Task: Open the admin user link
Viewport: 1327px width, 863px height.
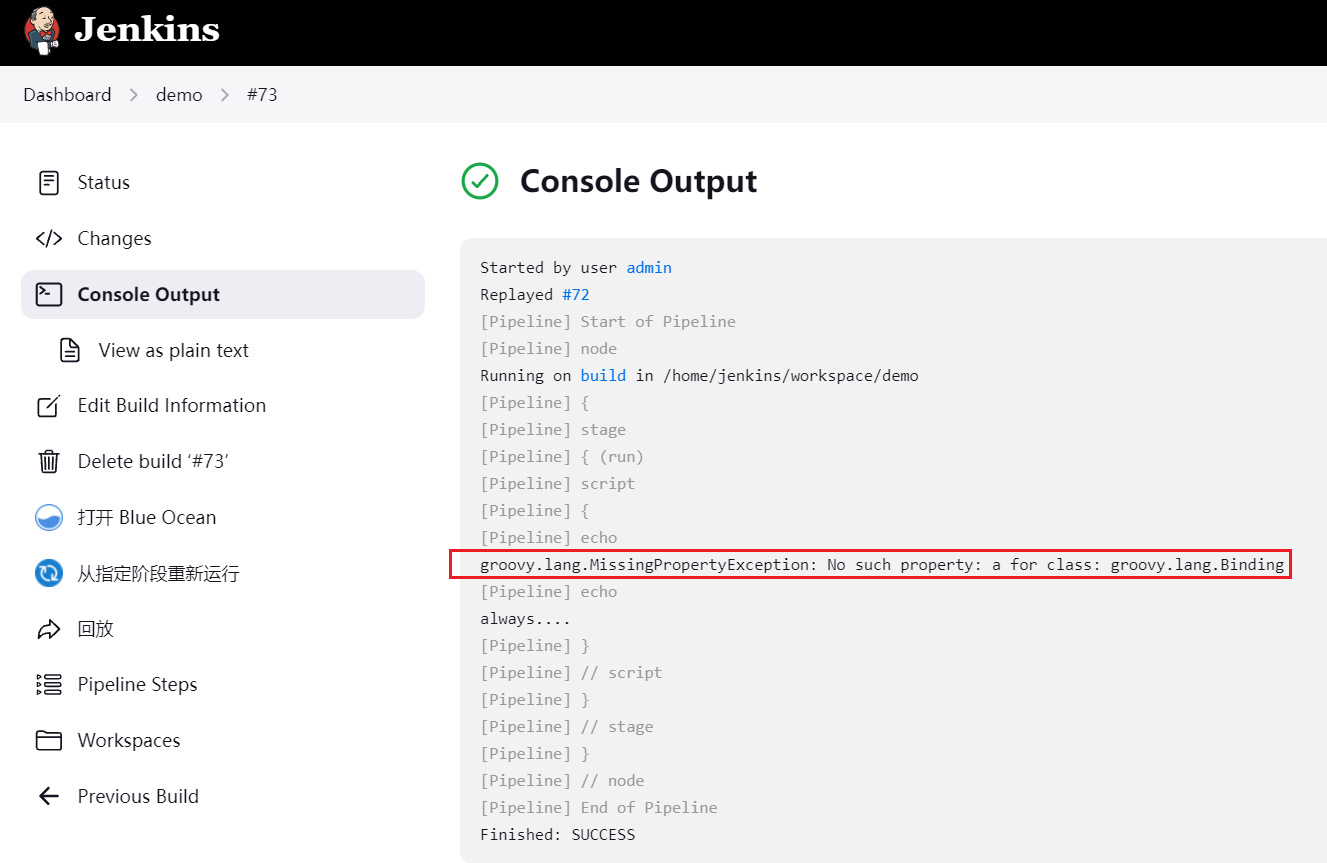Action: tap(649, 268)
